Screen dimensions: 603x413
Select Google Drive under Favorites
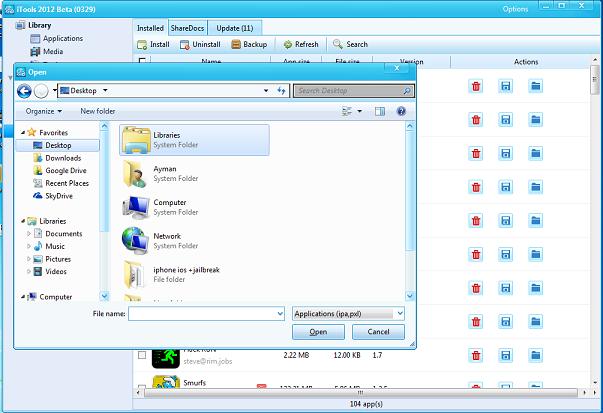click(x=60, y=171)
